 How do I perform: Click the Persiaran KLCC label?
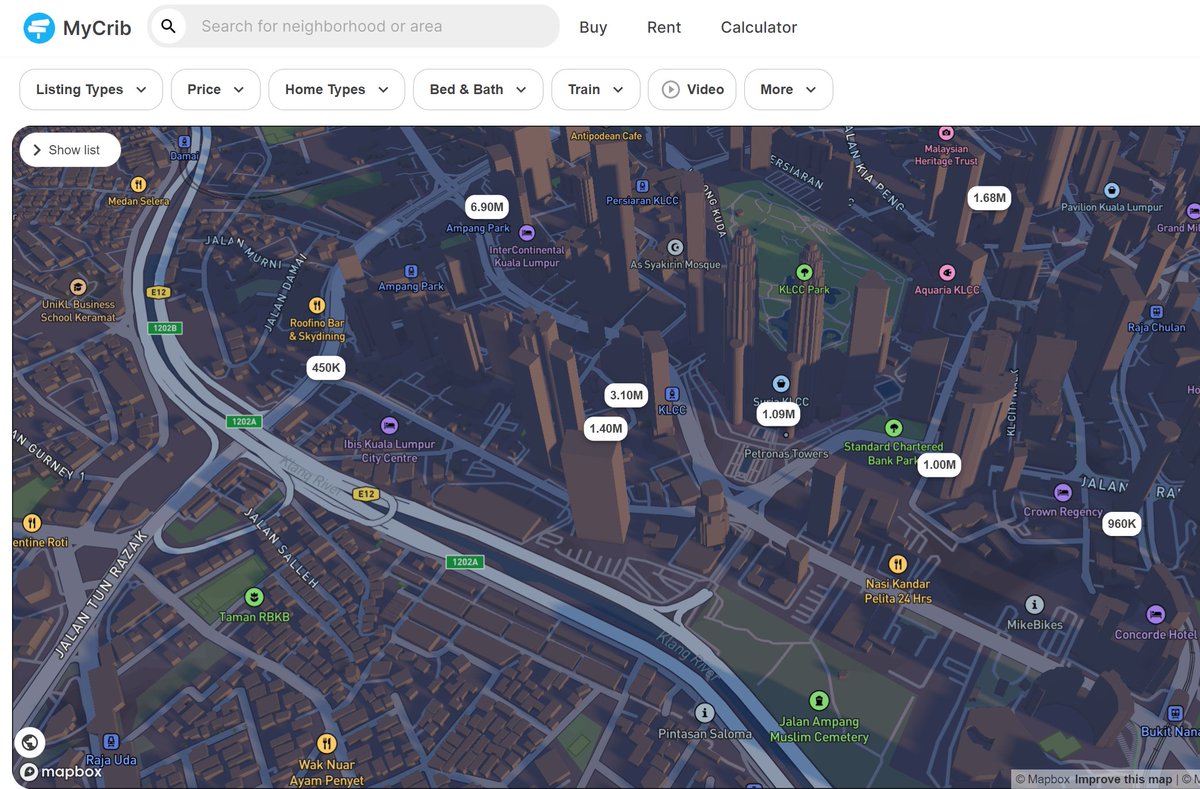pyautogui.click(x=642, y=201)
